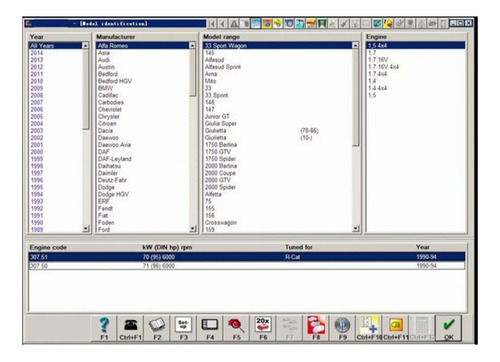The width and height of the screenshot is (500, 362).
Task: Click down arrow of Manufacturer list scrollbar
Action: click(x=192, y=229)
